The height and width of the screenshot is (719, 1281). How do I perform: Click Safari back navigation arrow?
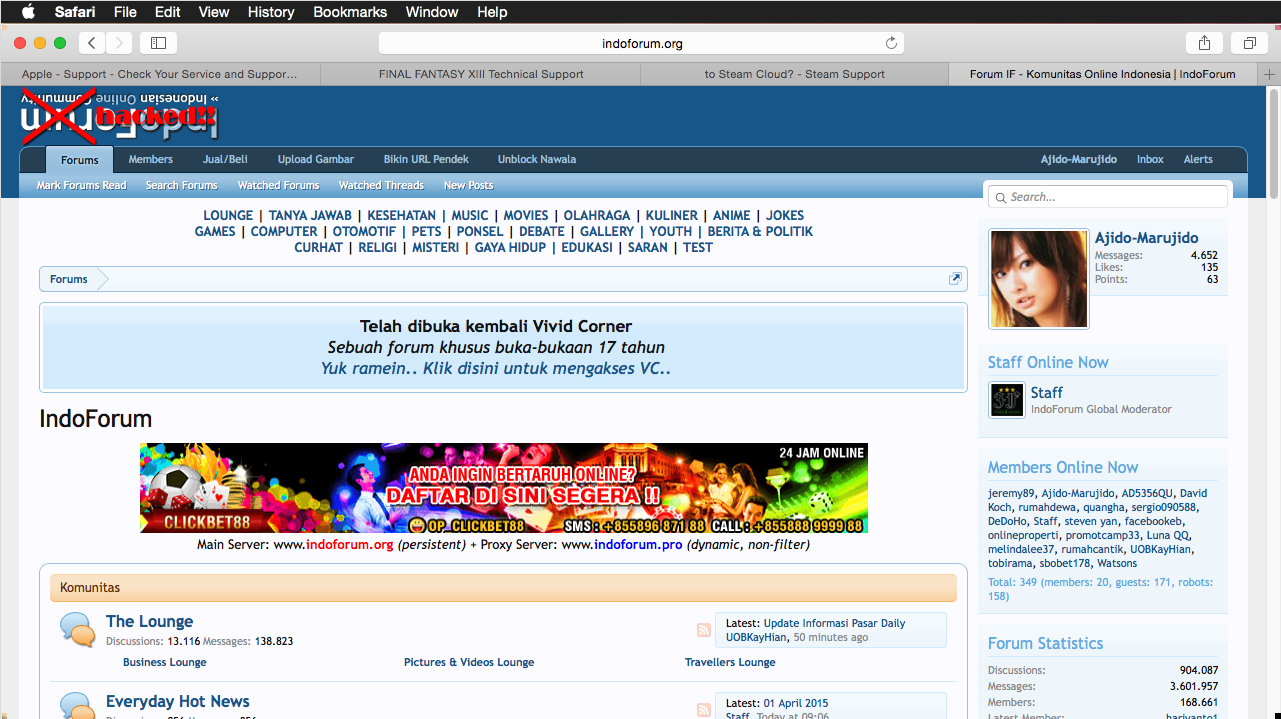pyautogui.click(x=92, y=43)
